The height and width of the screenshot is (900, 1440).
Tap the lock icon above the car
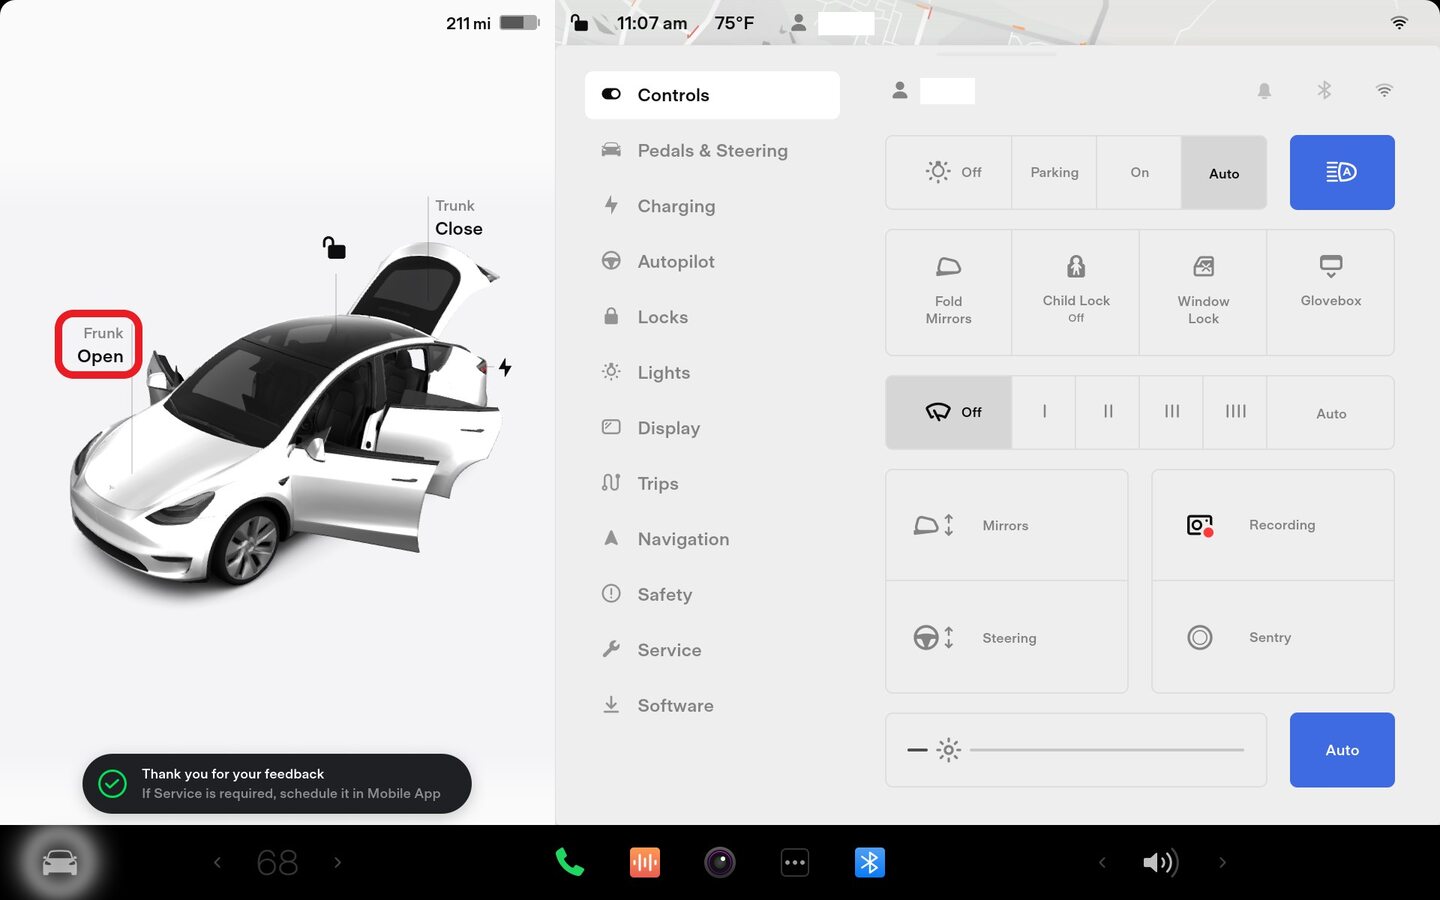[334, 247]
